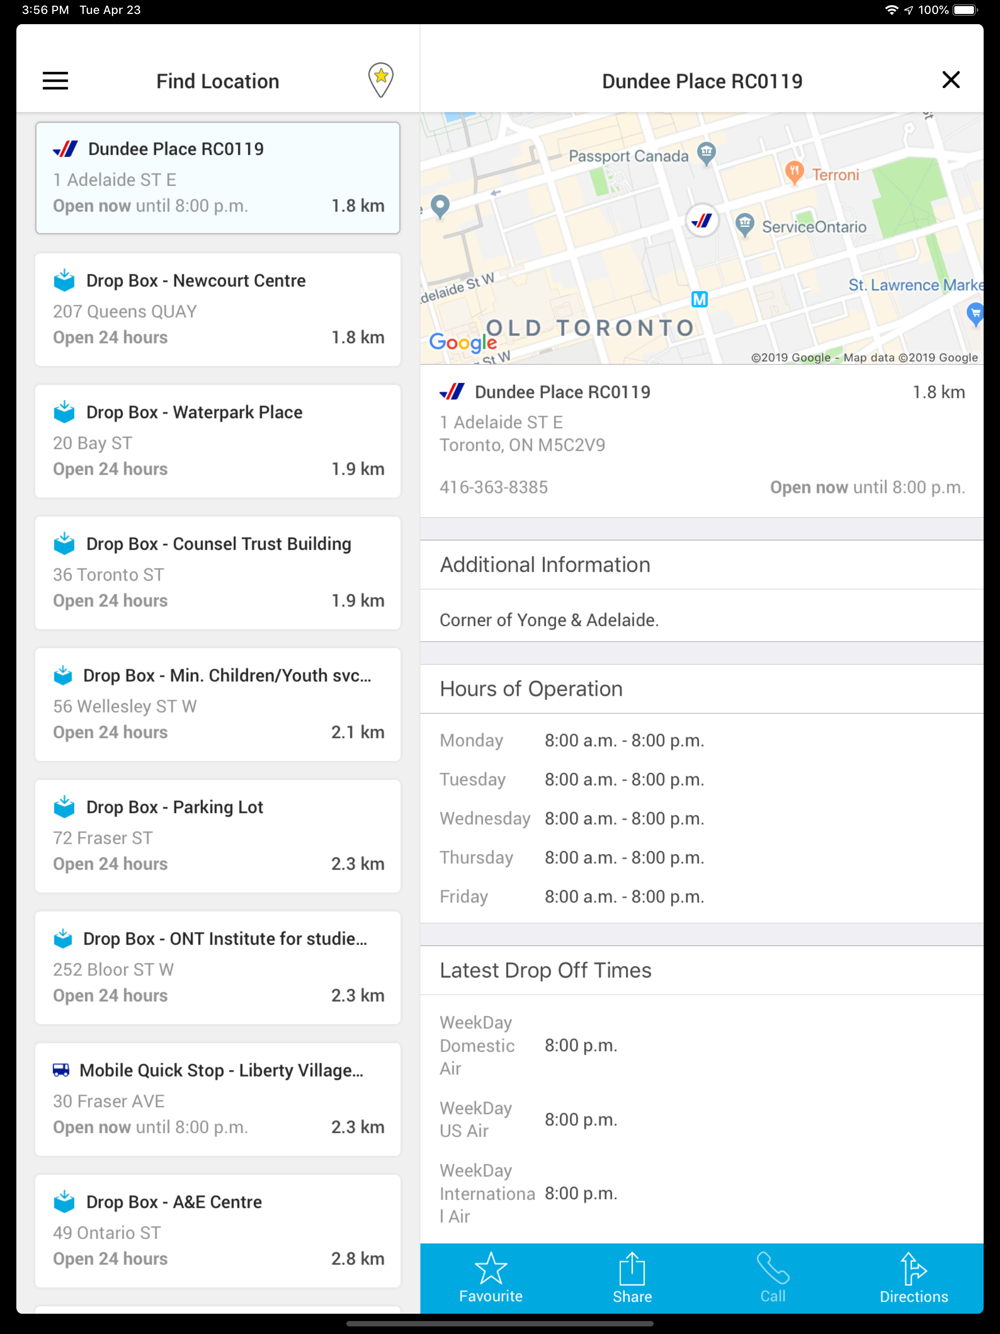Tap Corner of Yonge & Adelaide text

pos(549,620)
